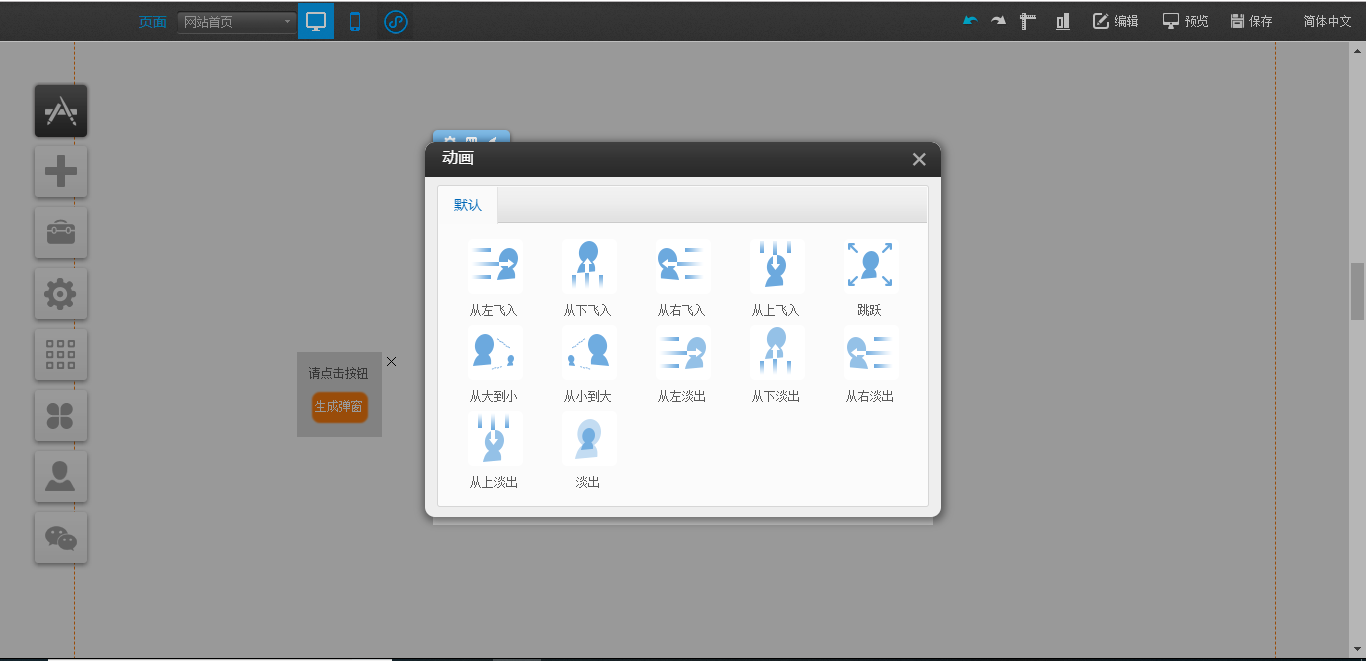The width and height of the screenshot is (1366, 661).
Task: Click 预览 to preview the site
Action: (1186, 21)
